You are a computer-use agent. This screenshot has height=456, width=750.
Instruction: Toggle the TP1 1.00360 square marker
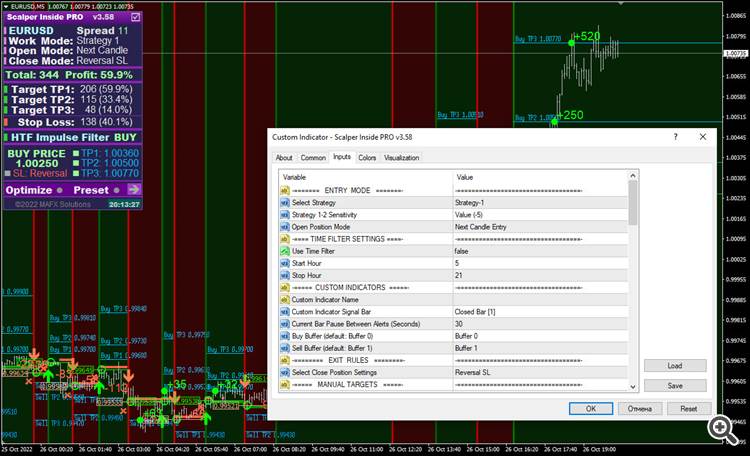click(76, 153)
